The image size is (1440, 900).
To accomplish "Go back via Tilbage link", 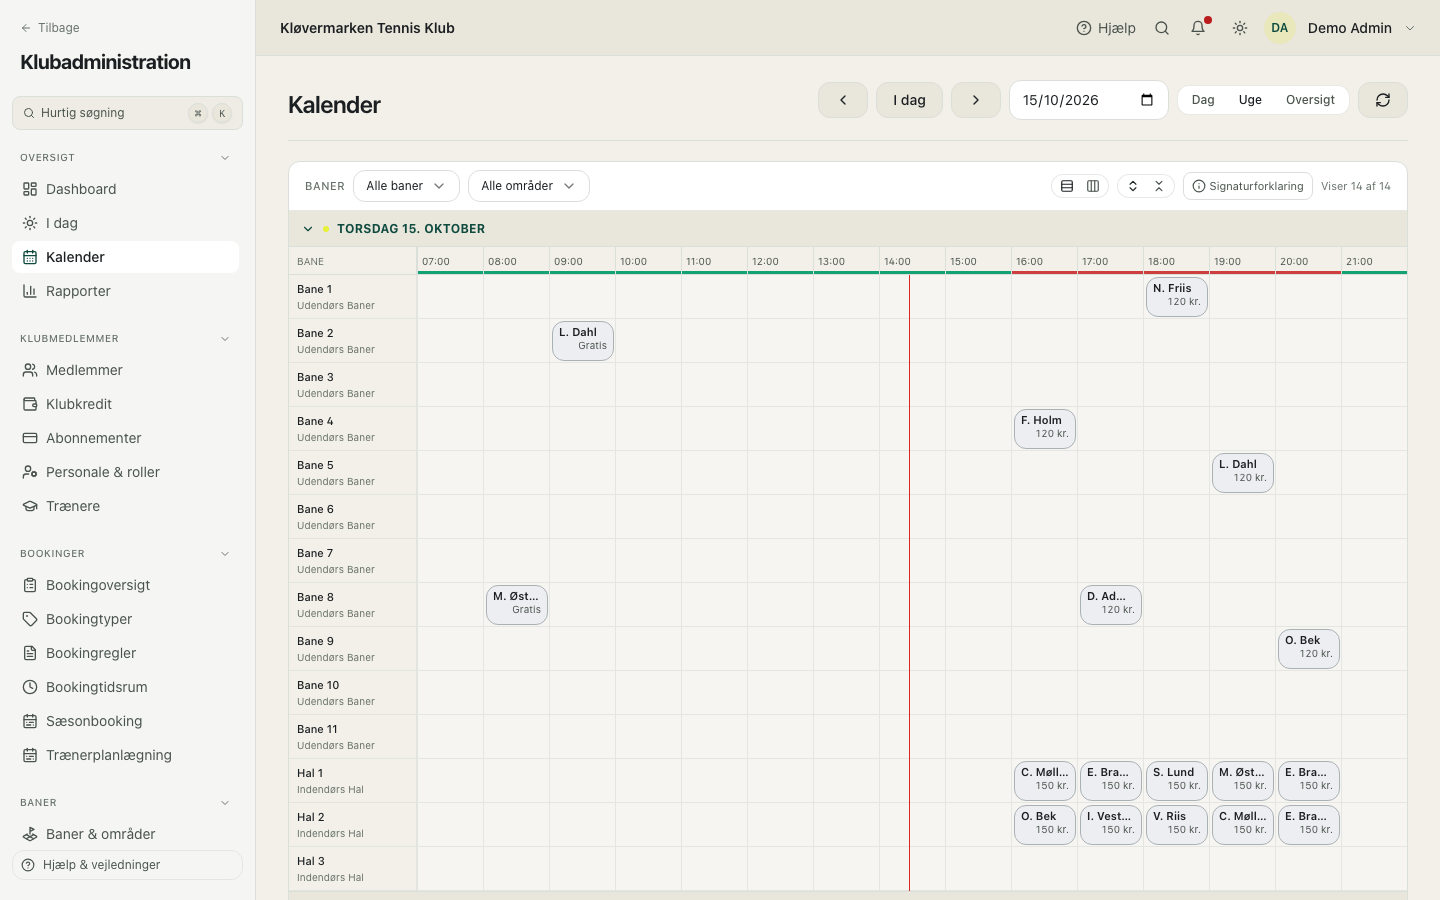I will 50,28.
